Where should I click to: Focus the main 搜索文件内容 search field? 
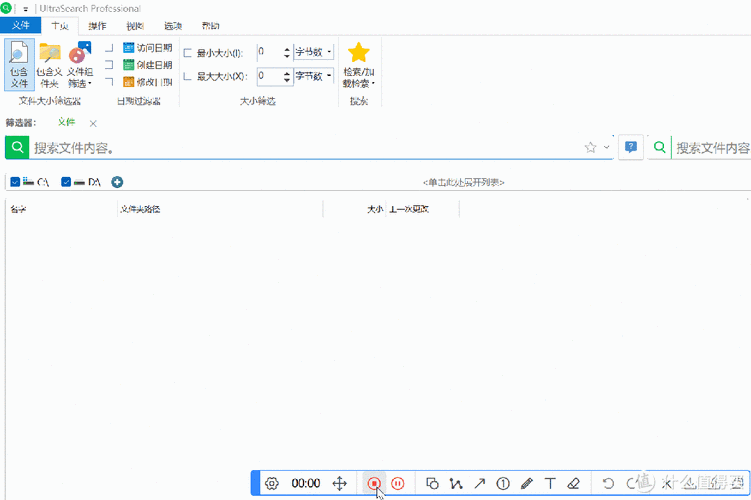(307, 148)
